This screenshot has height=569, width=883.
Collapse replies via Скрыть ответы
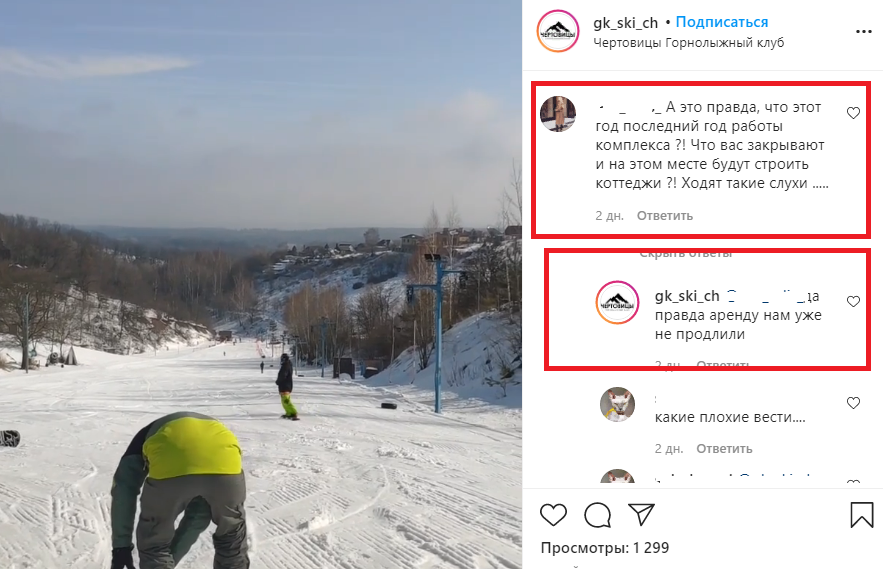pos(685,254)
